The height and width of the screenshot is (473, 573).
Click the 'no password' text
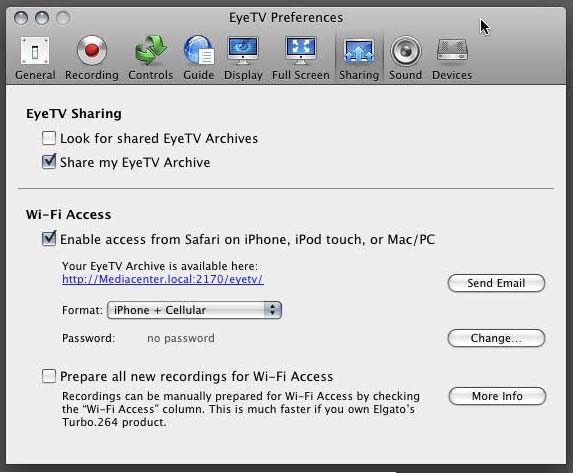[181, 338]
